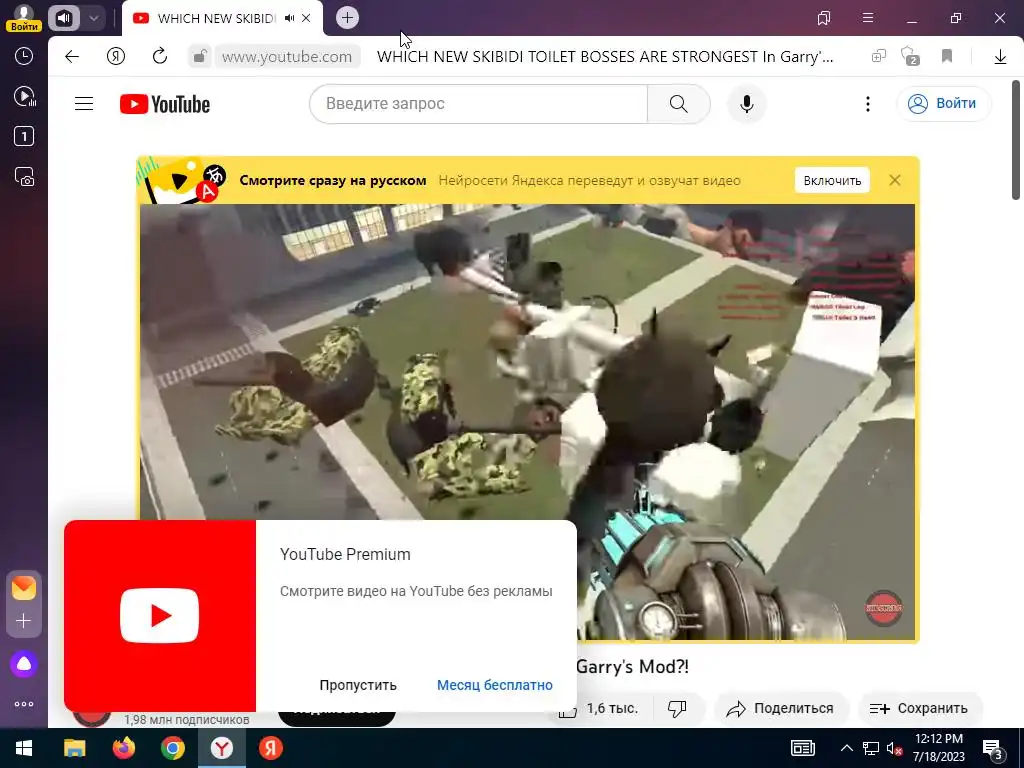This screenshot has height=768, width=1024.
Task: Open Yandex Mail icon in sidebar
Action: coord(24,588)
